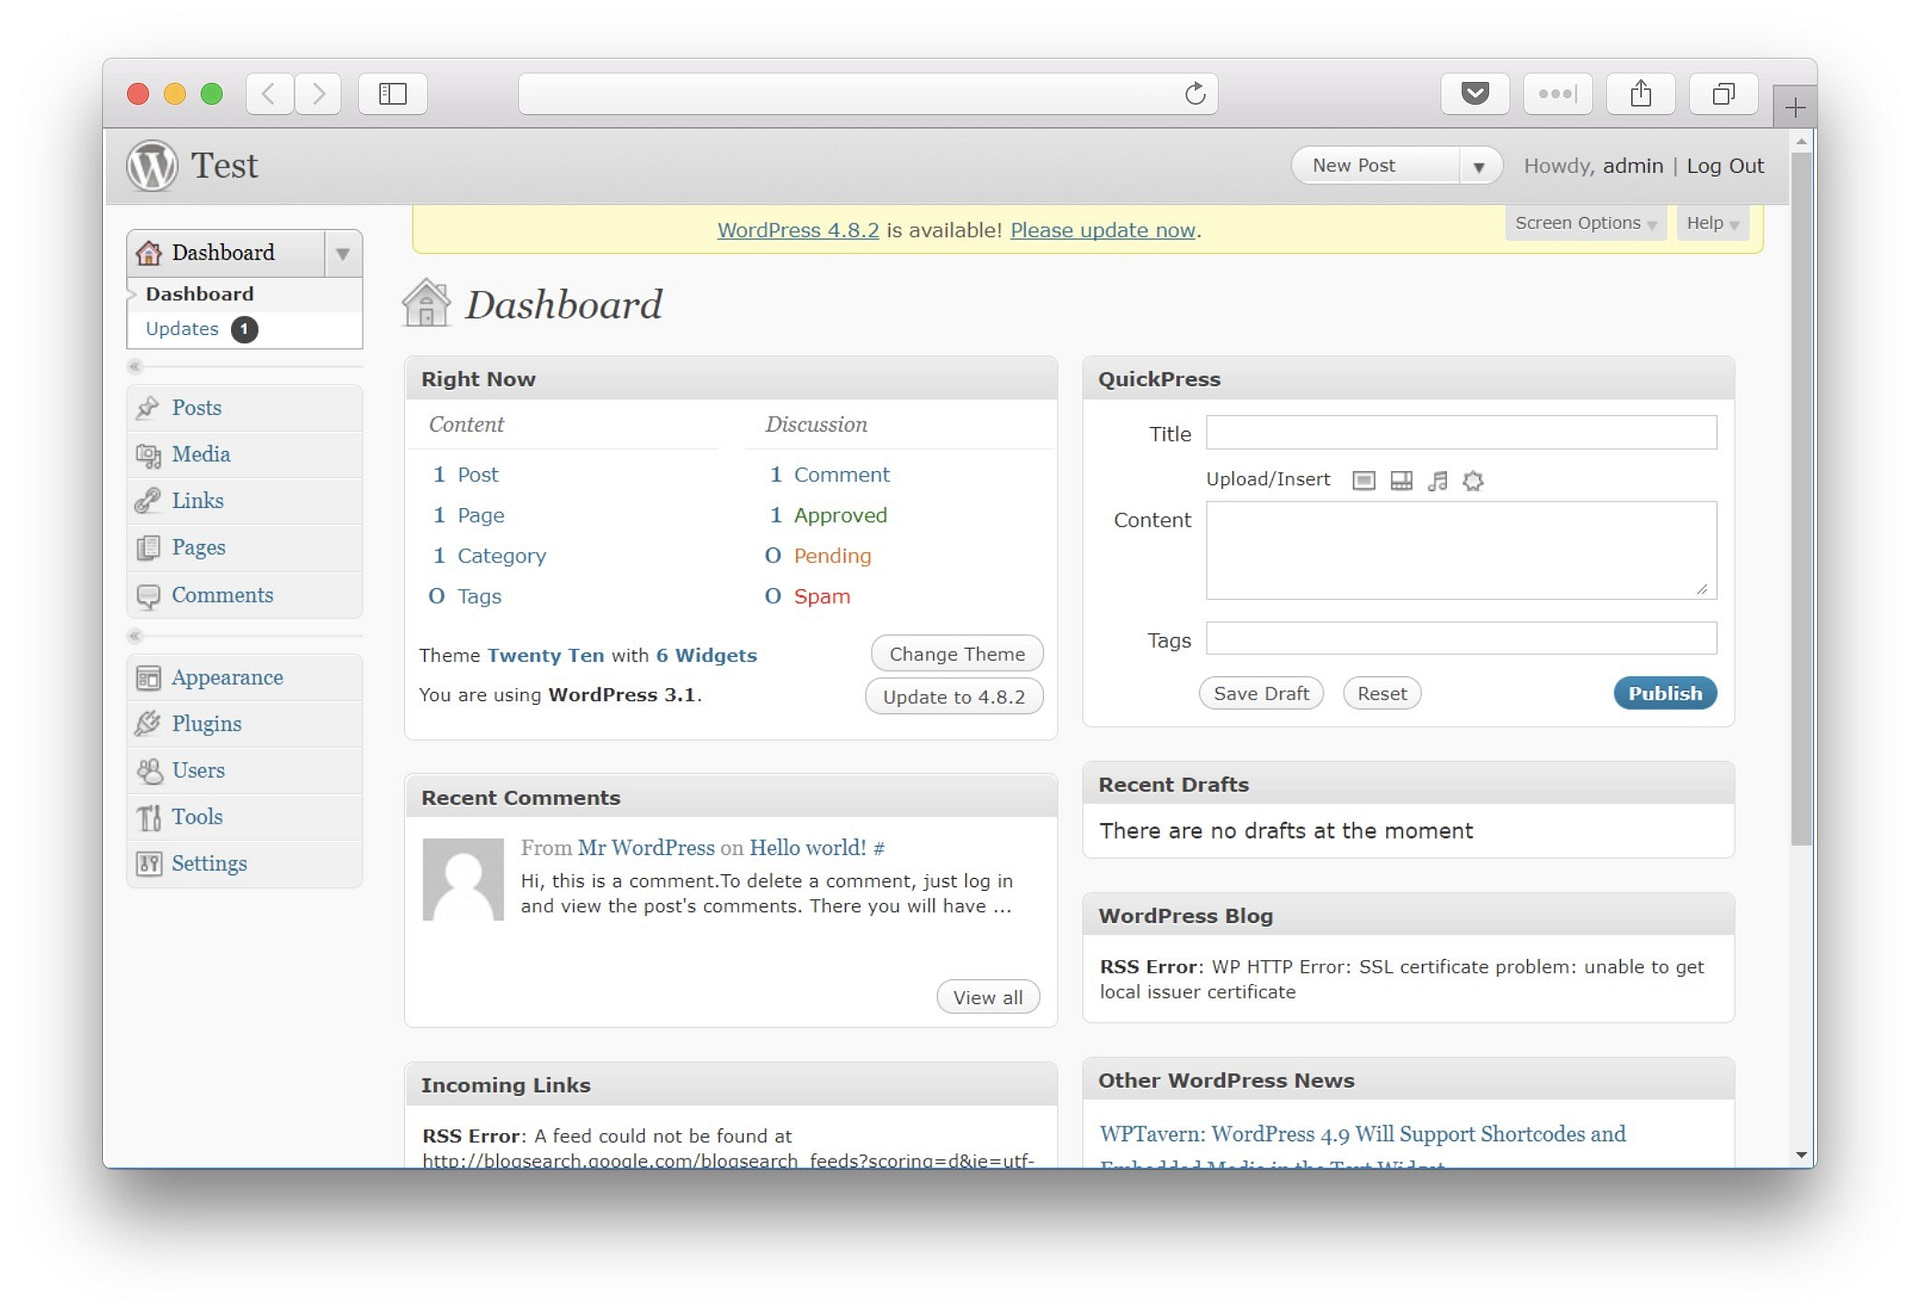Viewport: 1920px width, 1316px height.
Task: Open the Settings menu icon
Action: coord(148,863)
